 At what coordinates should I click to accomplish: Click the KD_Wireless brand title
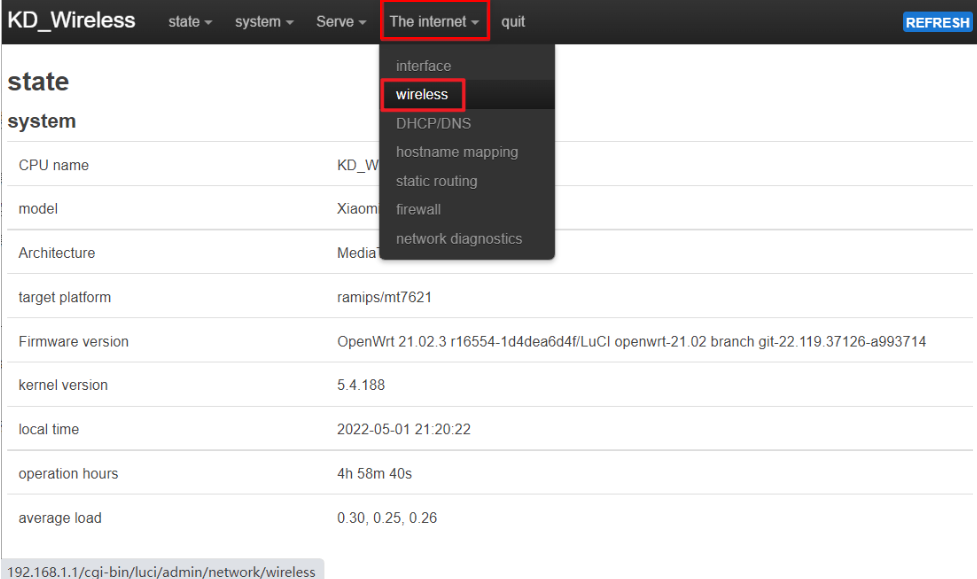[71, 21]
